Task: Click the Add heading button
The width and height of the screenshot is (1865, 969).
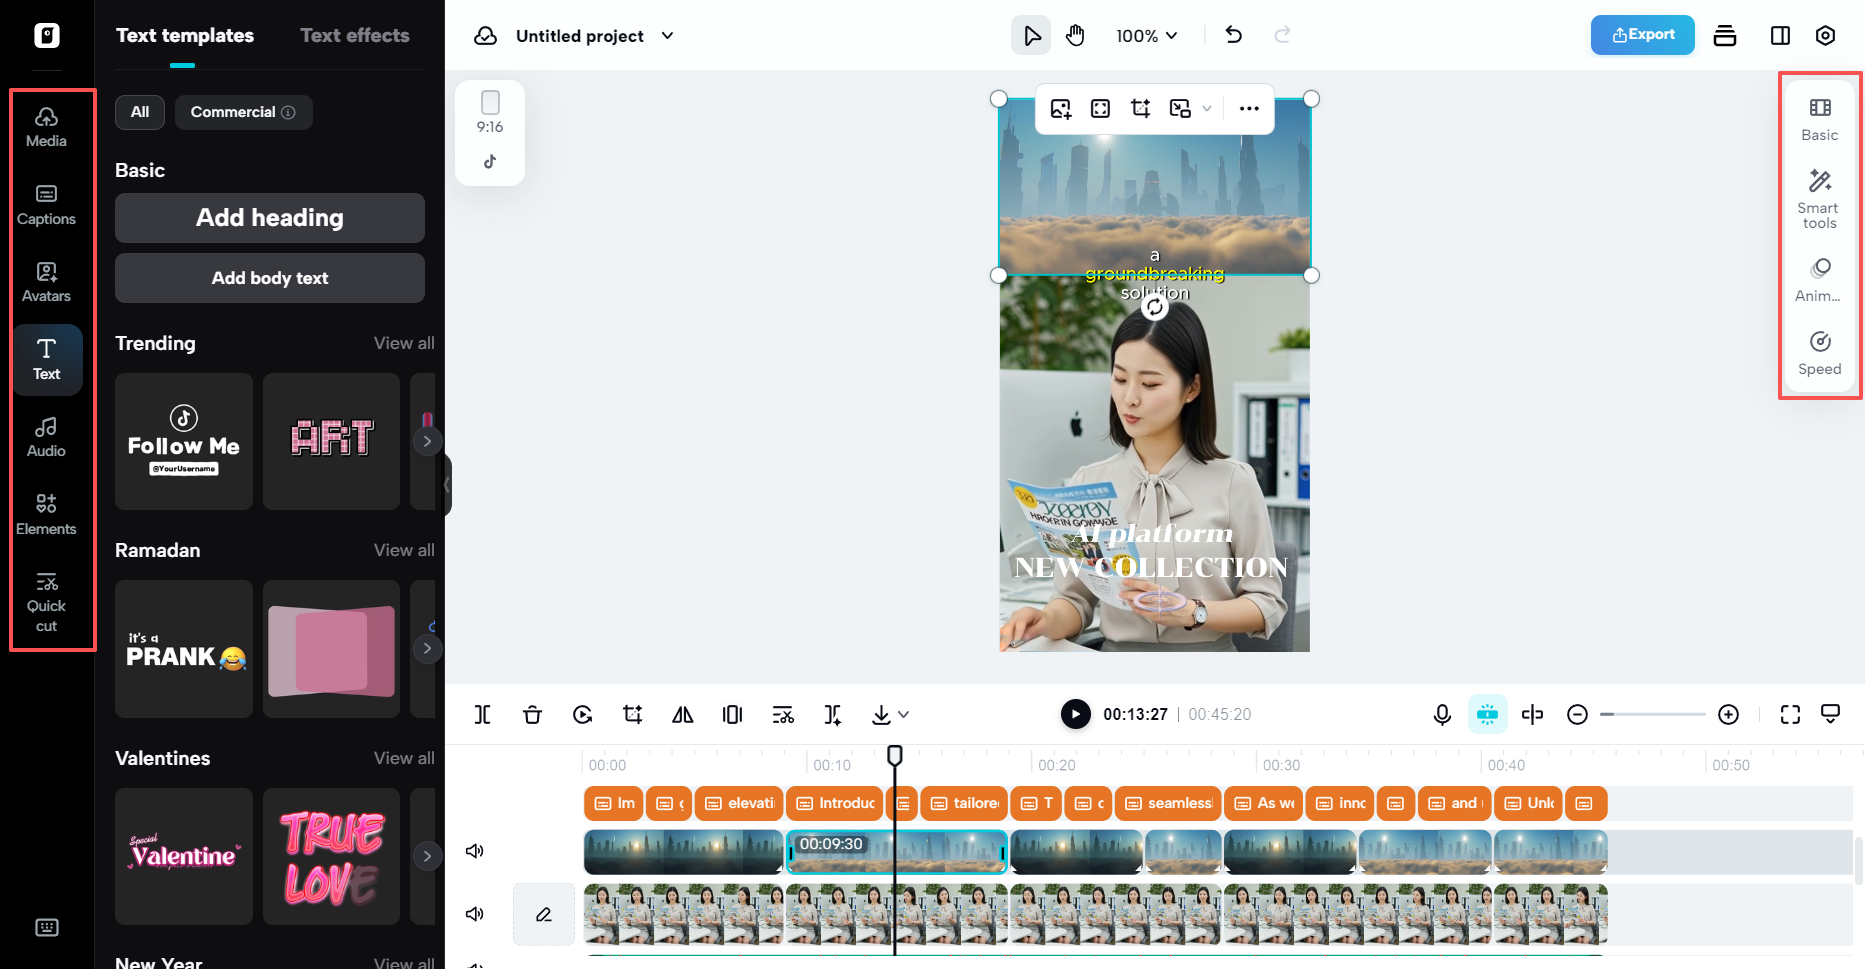Action: (269, 218)
